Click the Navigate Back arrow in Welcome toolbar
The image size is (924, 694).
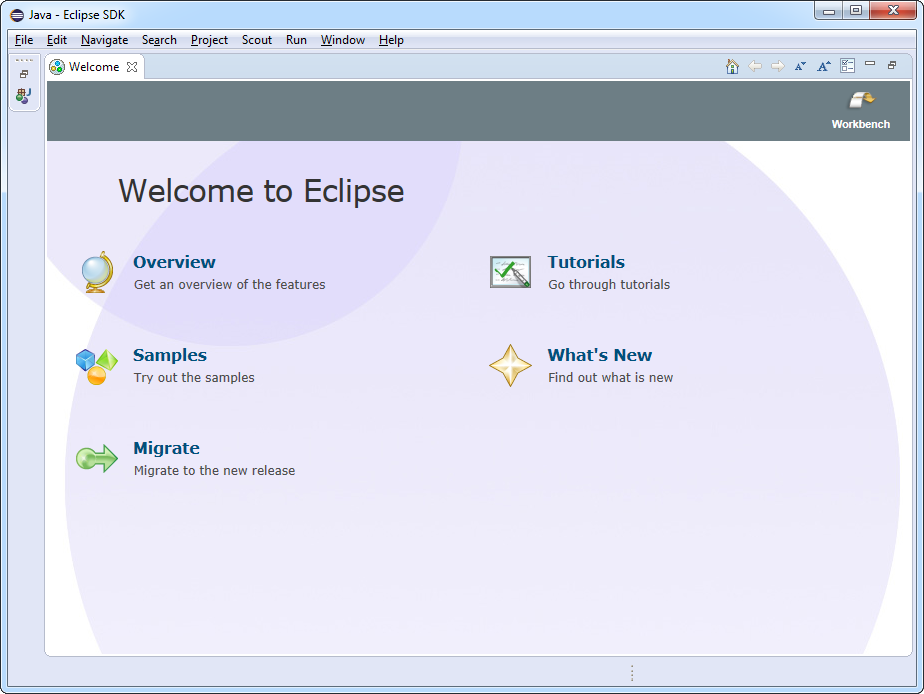(x=755, y=66)
